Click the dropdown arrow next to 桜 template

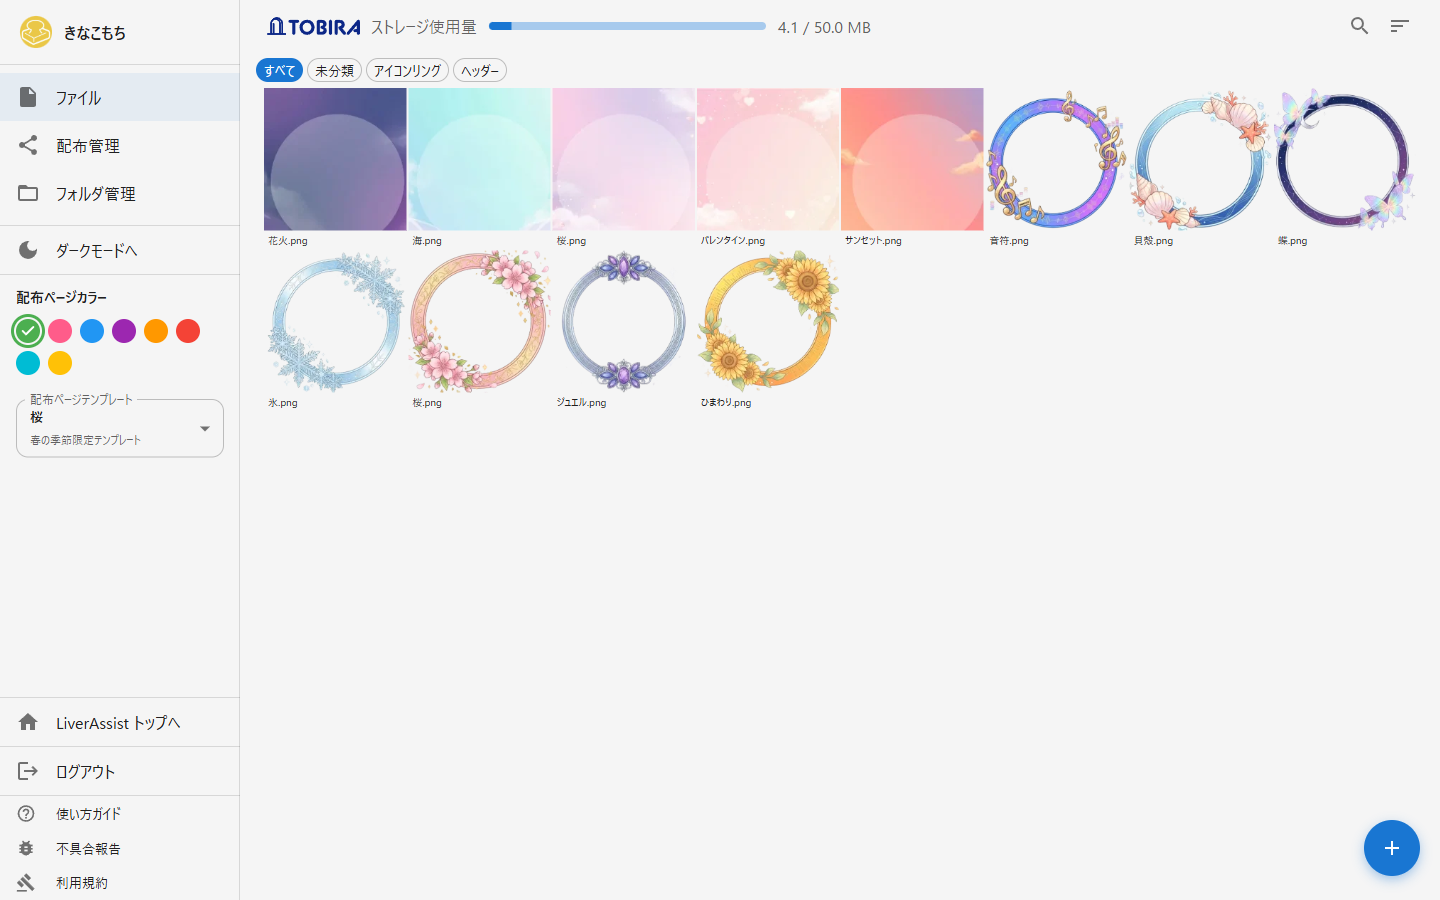tap(205, 429)
